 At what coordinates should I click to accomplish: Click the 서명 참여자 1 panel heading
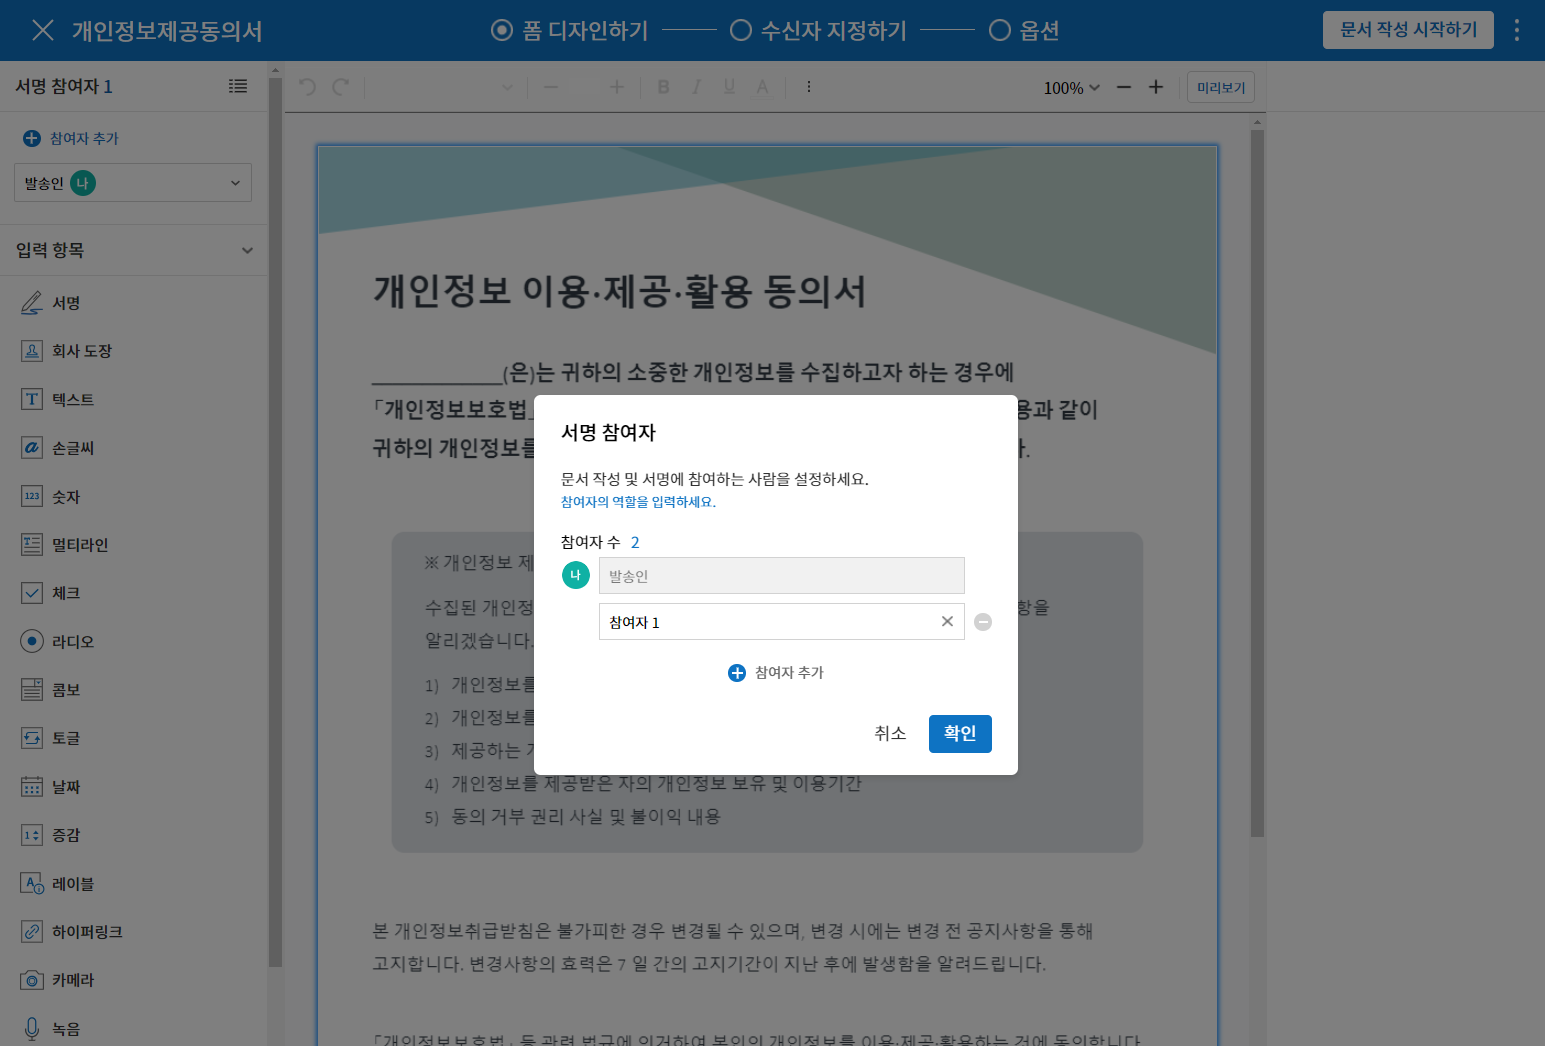(x=64, y=87)
